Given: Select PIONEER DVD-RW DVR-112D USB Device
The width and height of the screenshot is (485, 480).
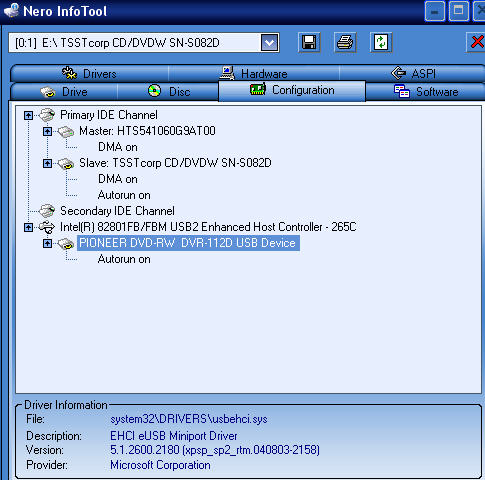Looking at the screenshot, I should click(x=188, y=243).
